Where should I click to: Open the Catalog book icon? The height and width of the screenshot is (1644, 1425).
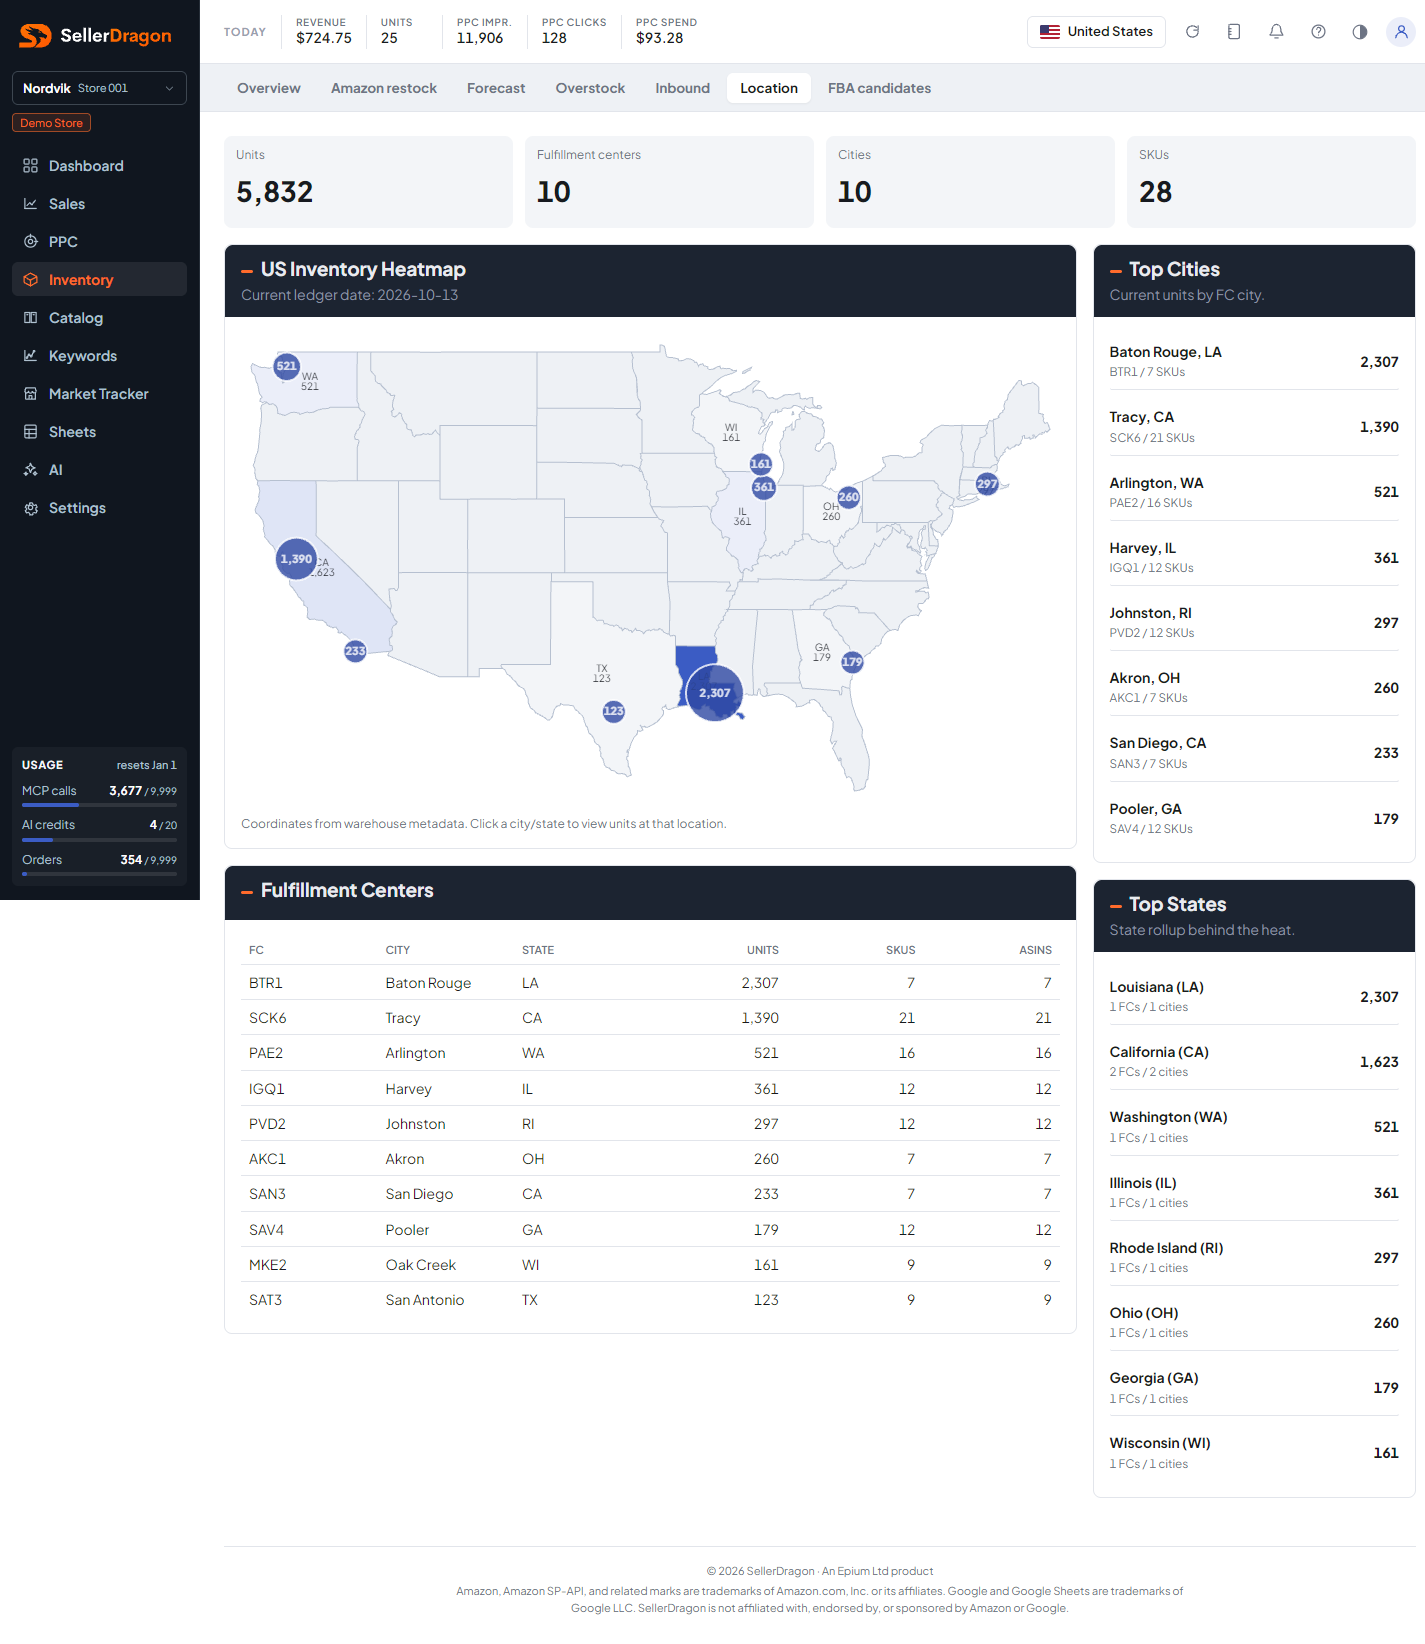click(31, 318)
